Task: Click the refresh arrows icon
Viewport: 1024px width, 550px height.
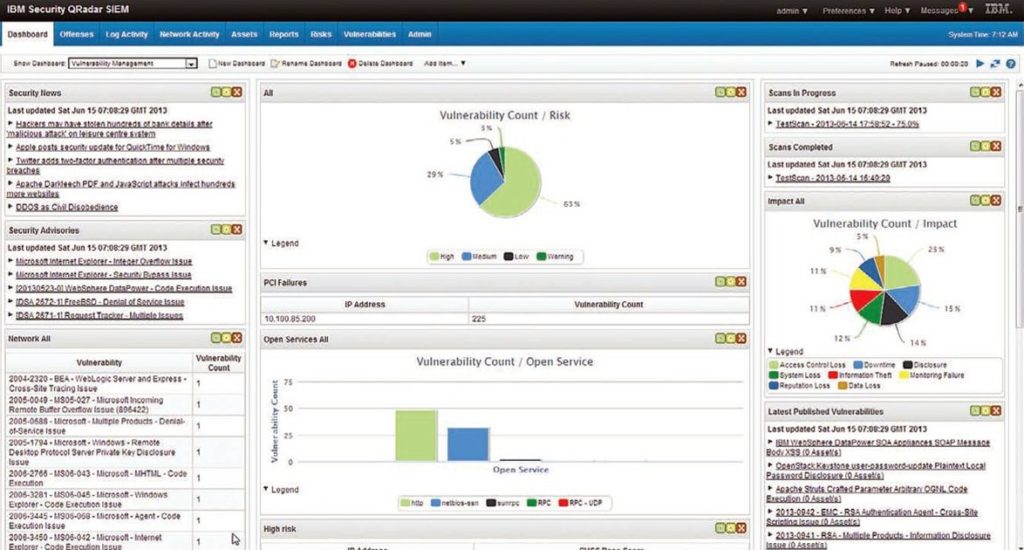Action: tap(995, 63)
